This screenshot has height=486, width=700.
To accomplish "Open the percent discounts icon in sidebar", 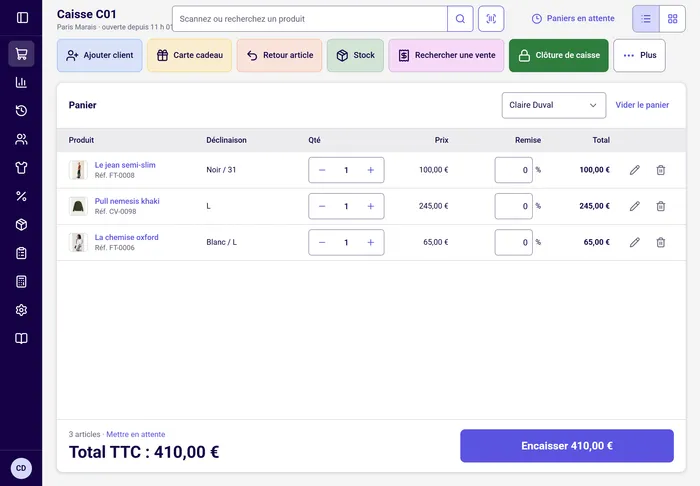I will click(x=21, y=196).
